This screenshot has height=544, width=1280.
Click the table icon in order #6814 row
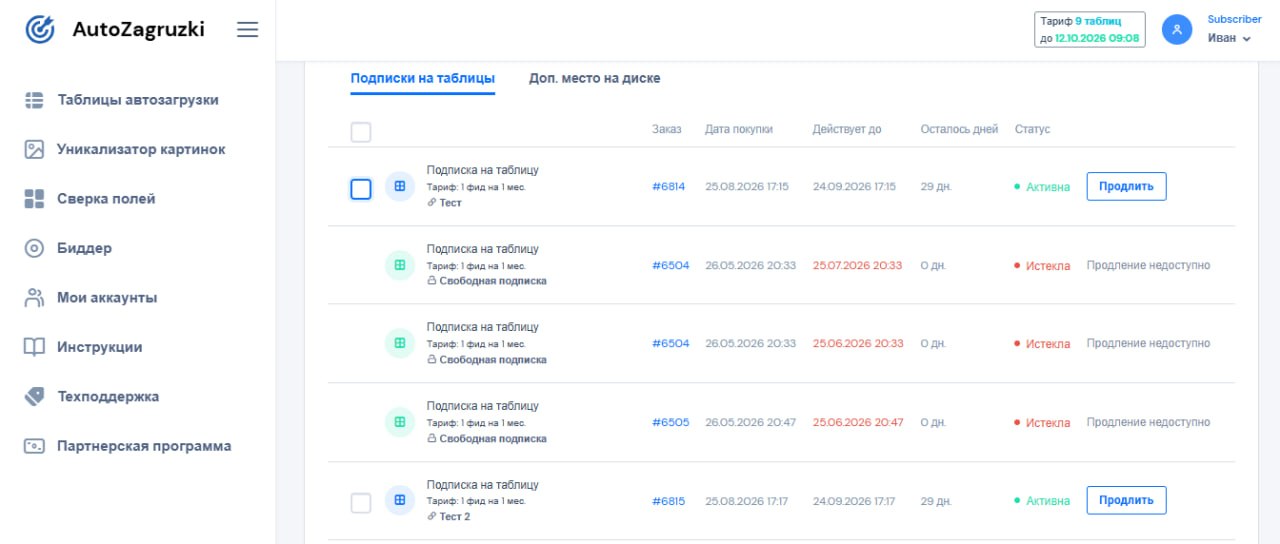pyautogui.click(x=400, y=186)
